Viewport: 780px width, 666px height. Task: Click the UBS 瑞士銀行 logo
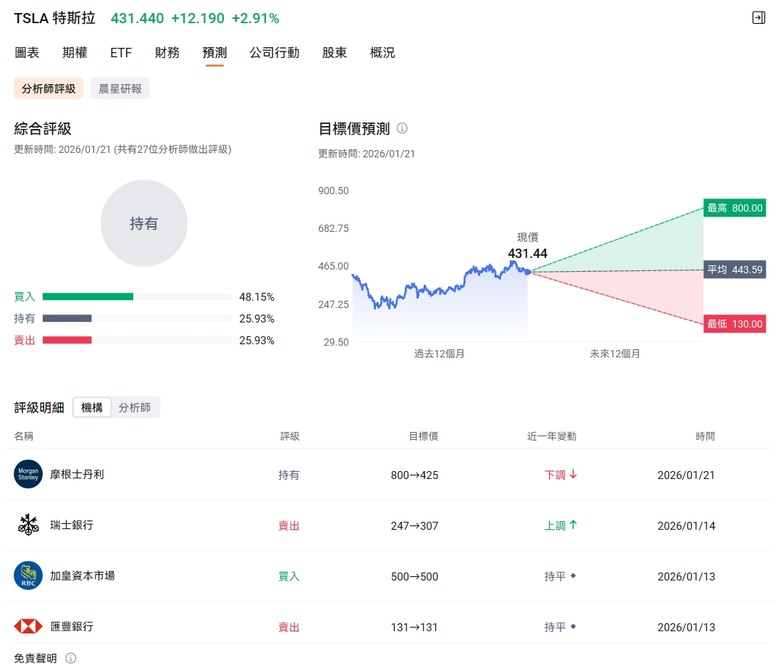pos(28,525)
